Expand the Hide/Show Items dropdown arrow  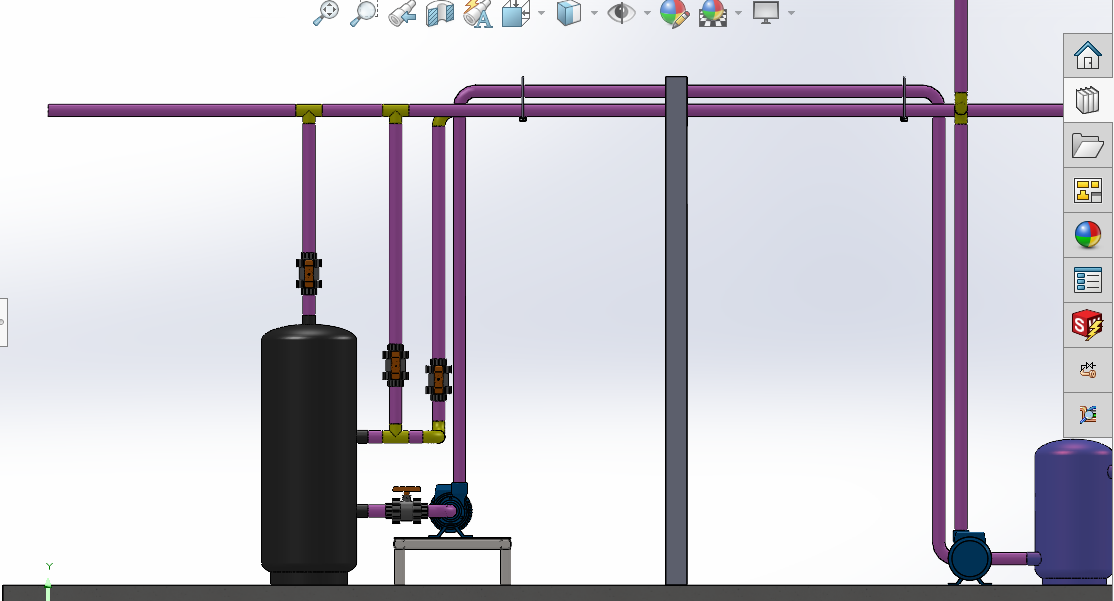point(647,13)
